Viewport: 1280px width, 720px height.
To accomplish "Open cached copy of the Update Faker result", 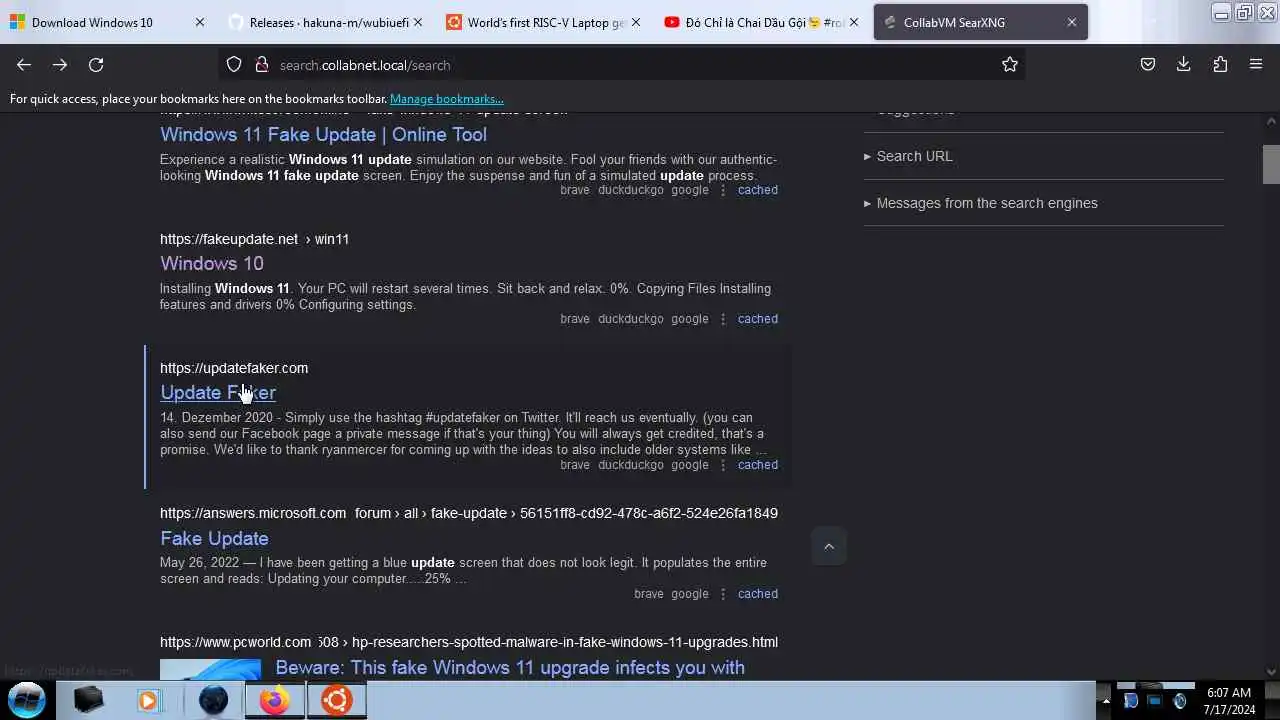I will click(x=757, y=465).
